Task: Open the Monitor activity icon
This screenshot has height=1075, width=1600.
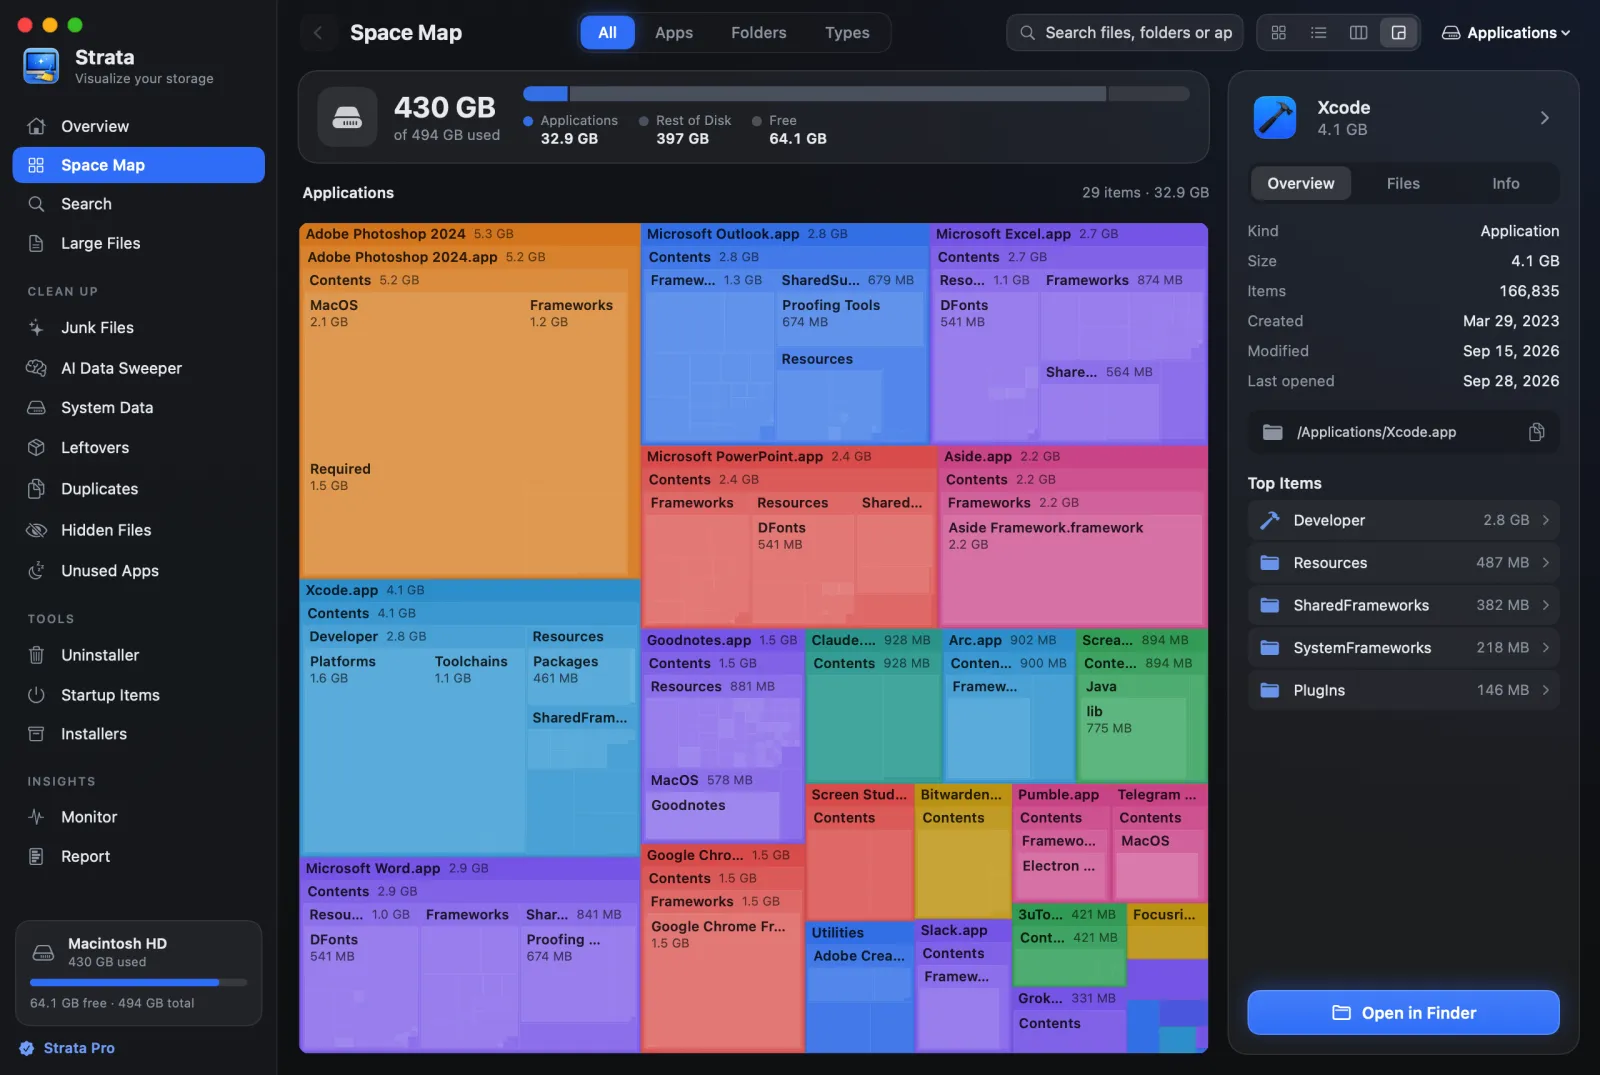Action: coord(36,817)
